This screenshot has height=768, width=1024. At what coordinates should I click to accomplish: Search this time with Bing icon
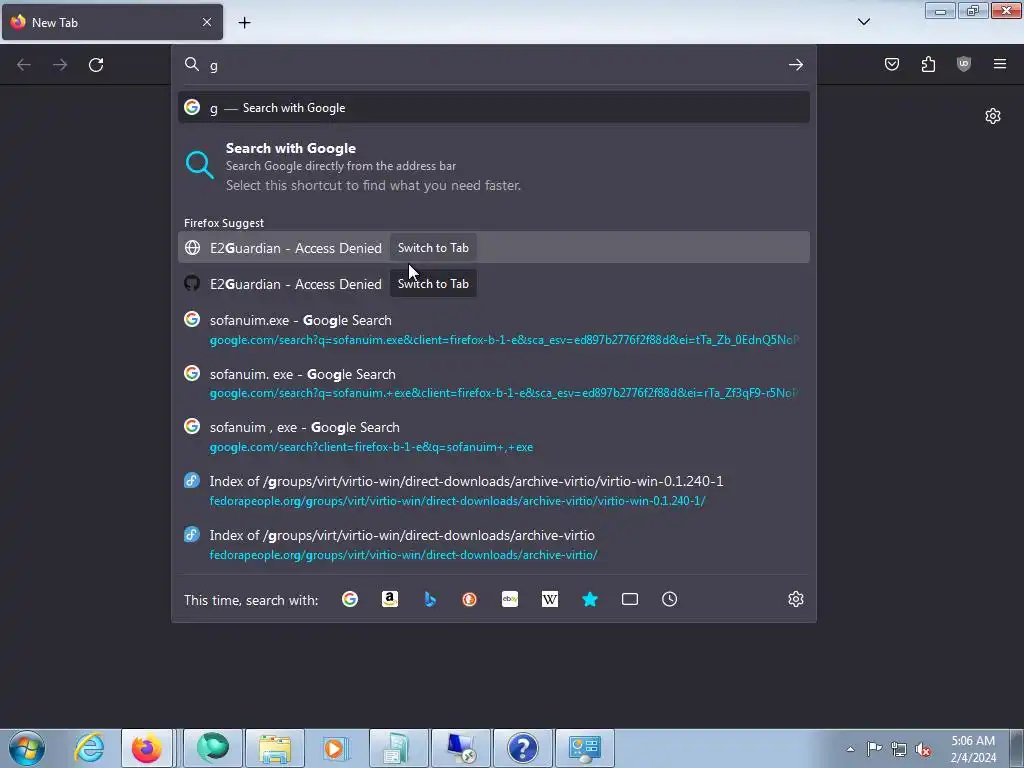430,599
